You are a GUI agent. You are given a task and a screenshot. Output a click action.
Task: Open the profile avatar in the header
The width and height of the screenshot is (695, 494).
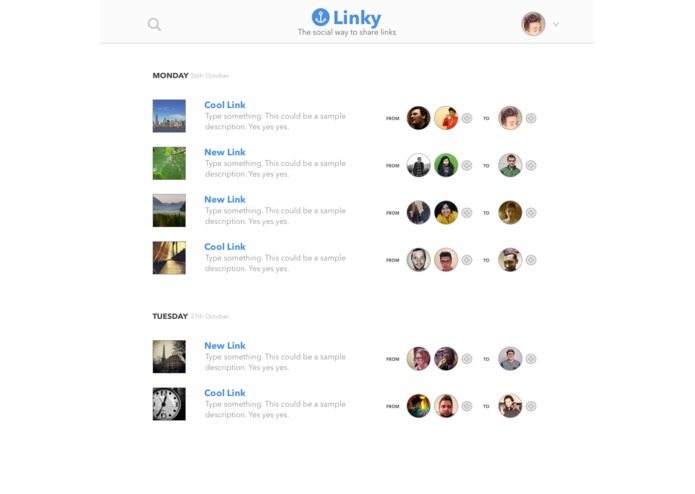(x=533, y=24)
